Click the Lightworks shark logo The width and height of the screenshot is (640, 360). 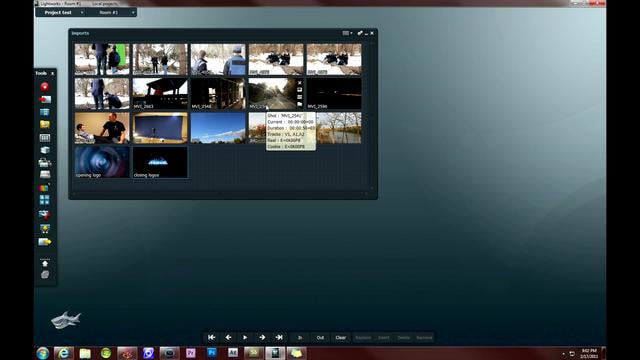[66, 320]
